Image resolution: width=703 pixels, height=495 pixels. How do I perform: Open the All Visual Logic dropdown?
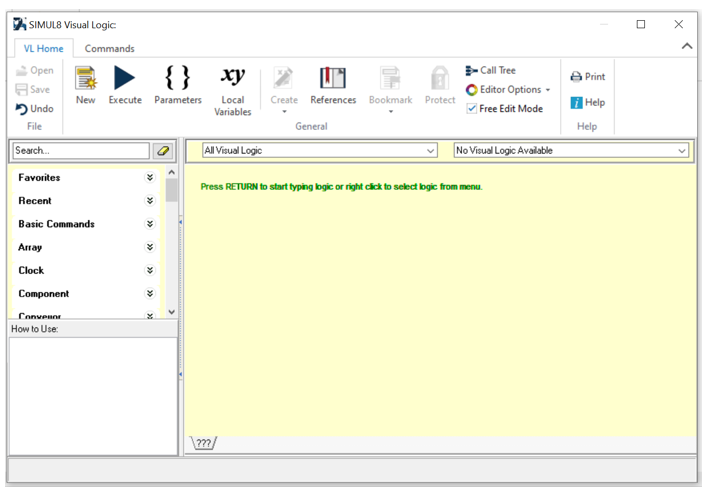click(x=319, y=151)
